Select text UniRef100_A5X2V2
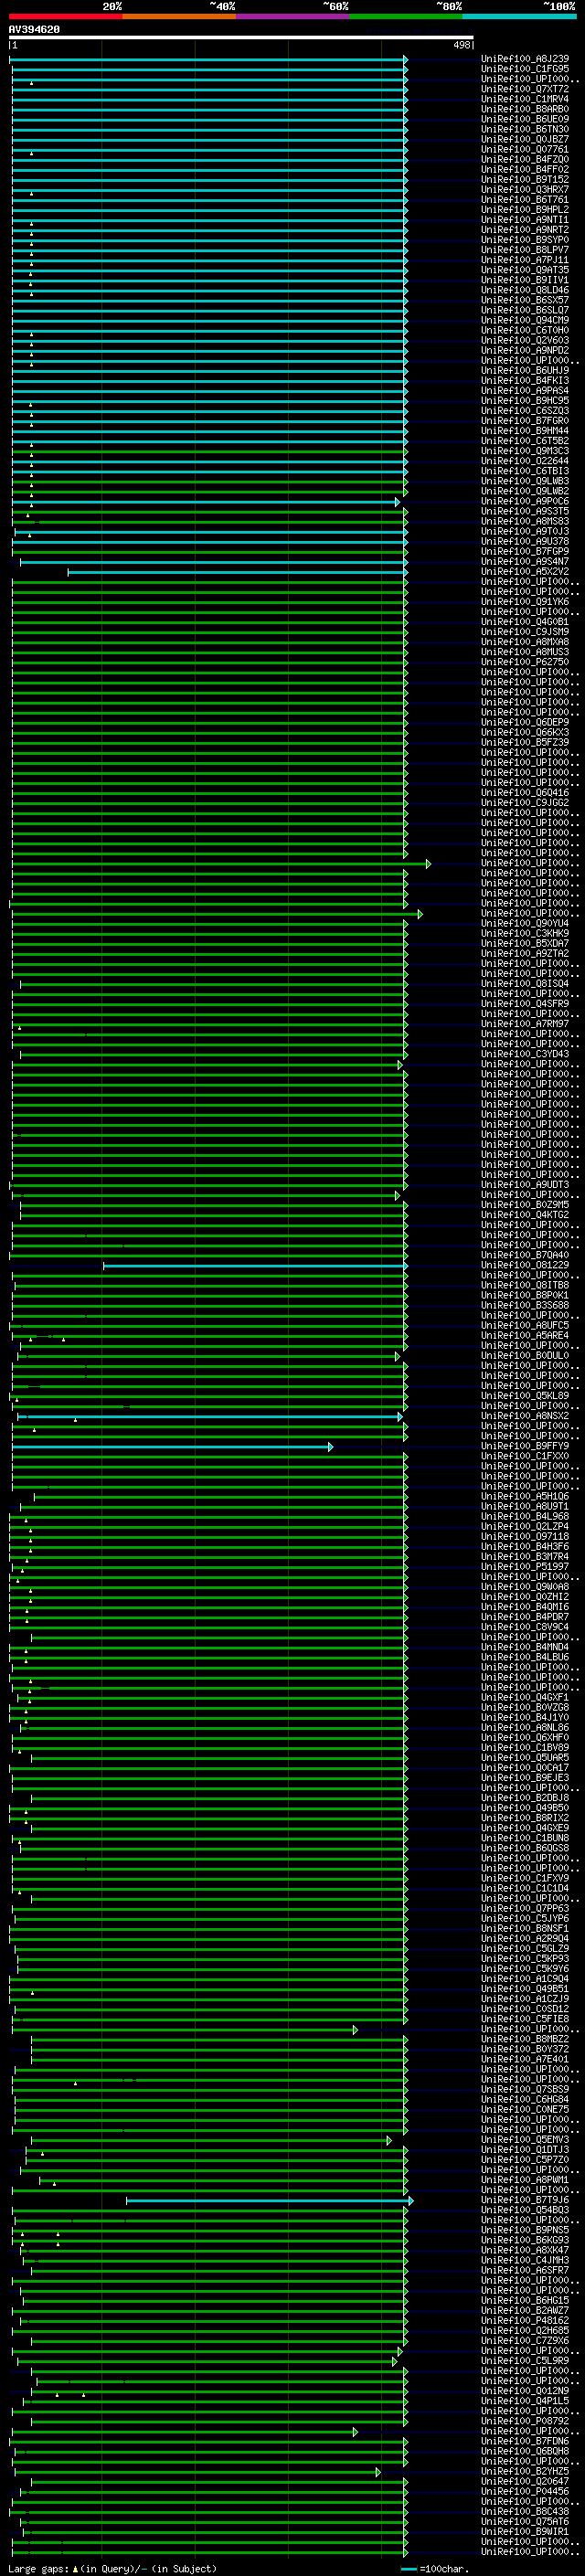Image resolution: width=585 pixels, height=2576 pixels. (x=525, y=571)
